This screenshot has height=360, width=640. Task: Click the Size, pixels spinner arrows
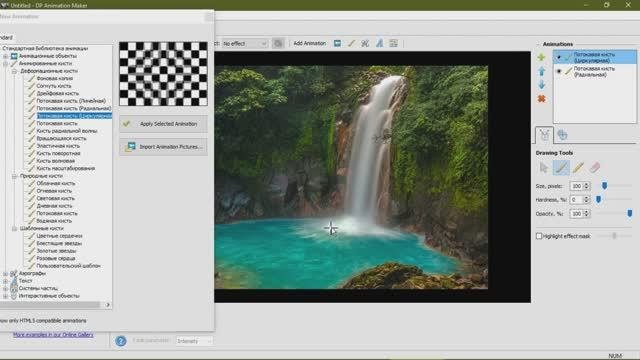[587, 186]
